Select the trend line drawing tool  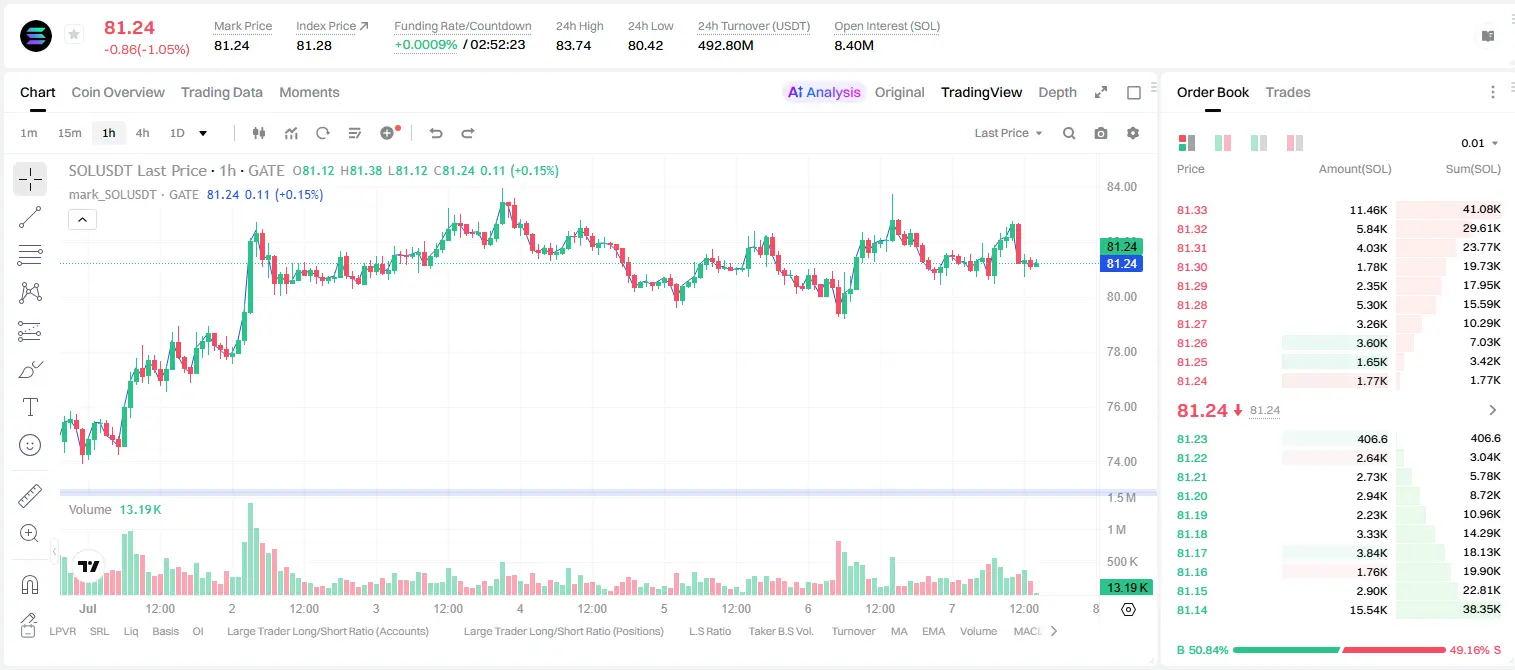click(x=30, y=217)
